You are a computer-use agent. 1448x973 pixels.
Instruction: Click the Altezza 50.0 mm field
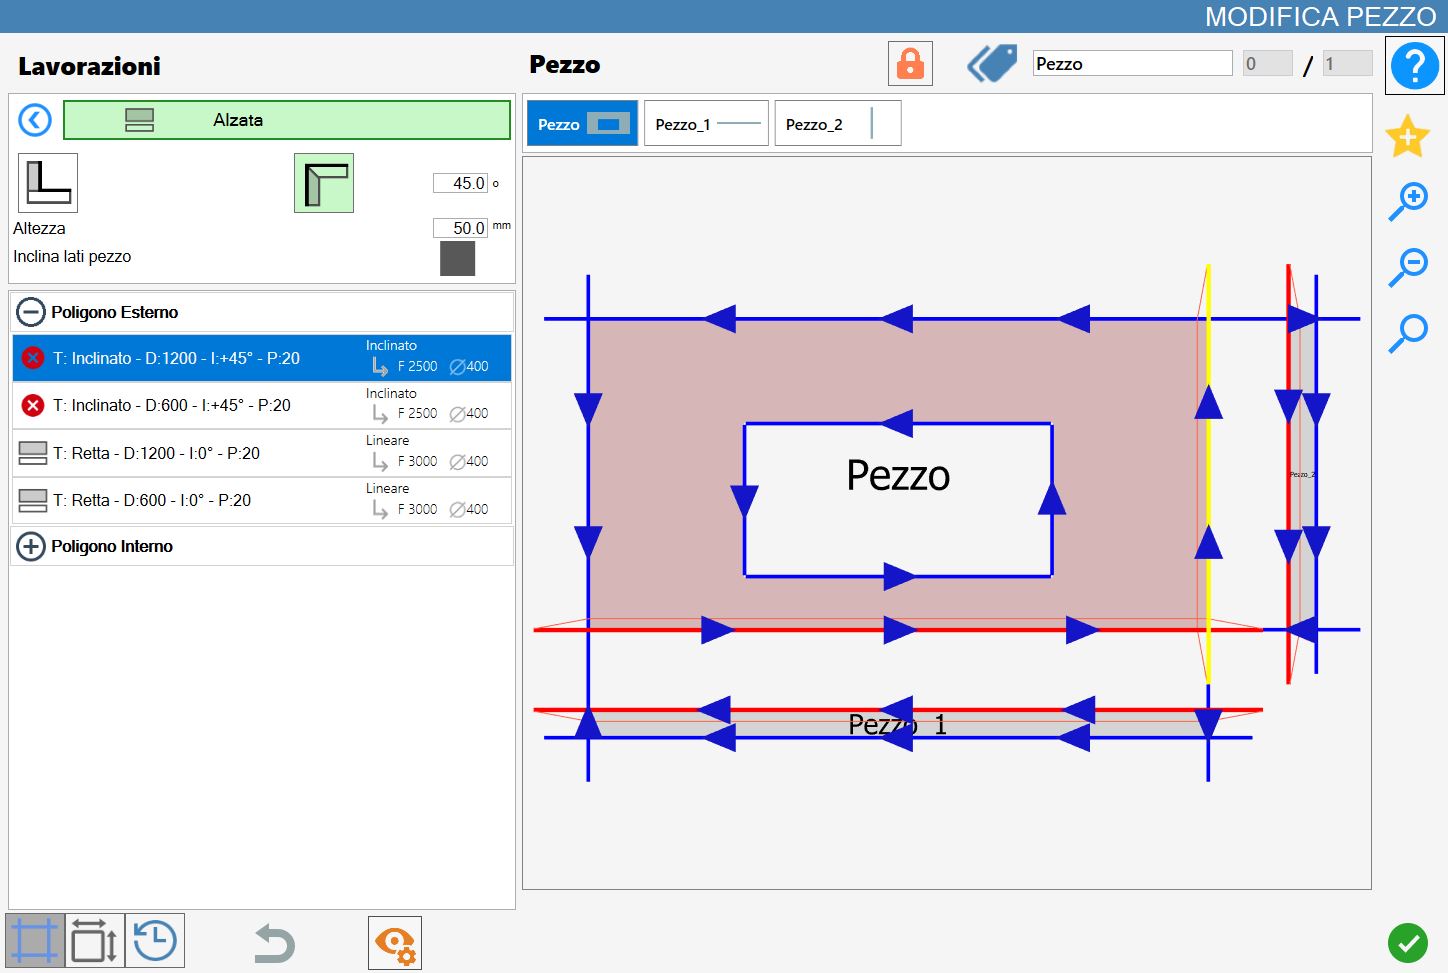[x=460, y=228]
